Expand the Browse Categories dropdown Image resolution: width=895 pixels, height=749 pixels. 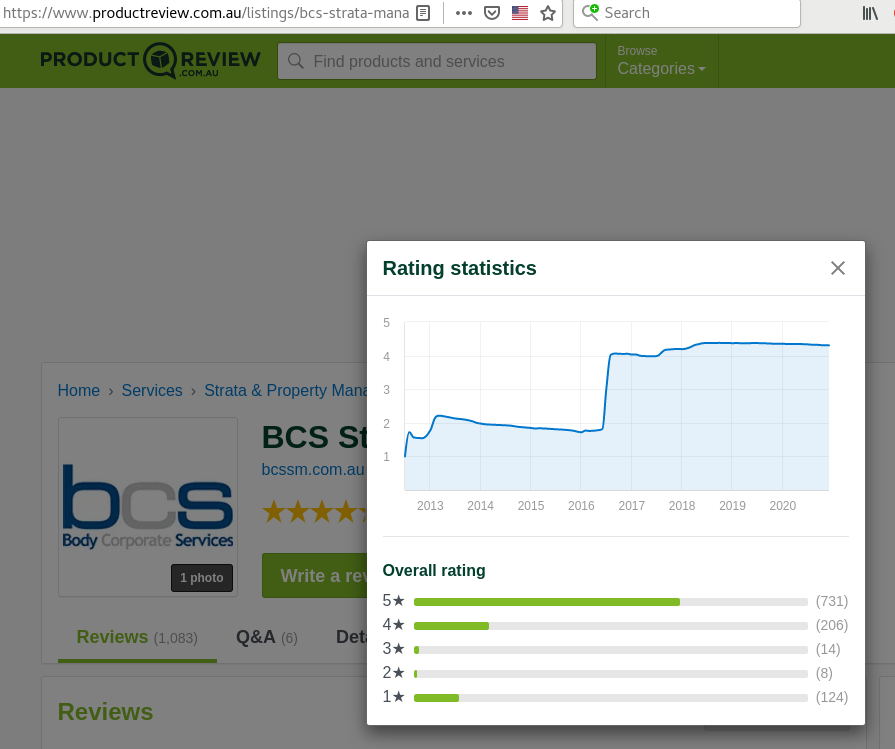[661, 61]
